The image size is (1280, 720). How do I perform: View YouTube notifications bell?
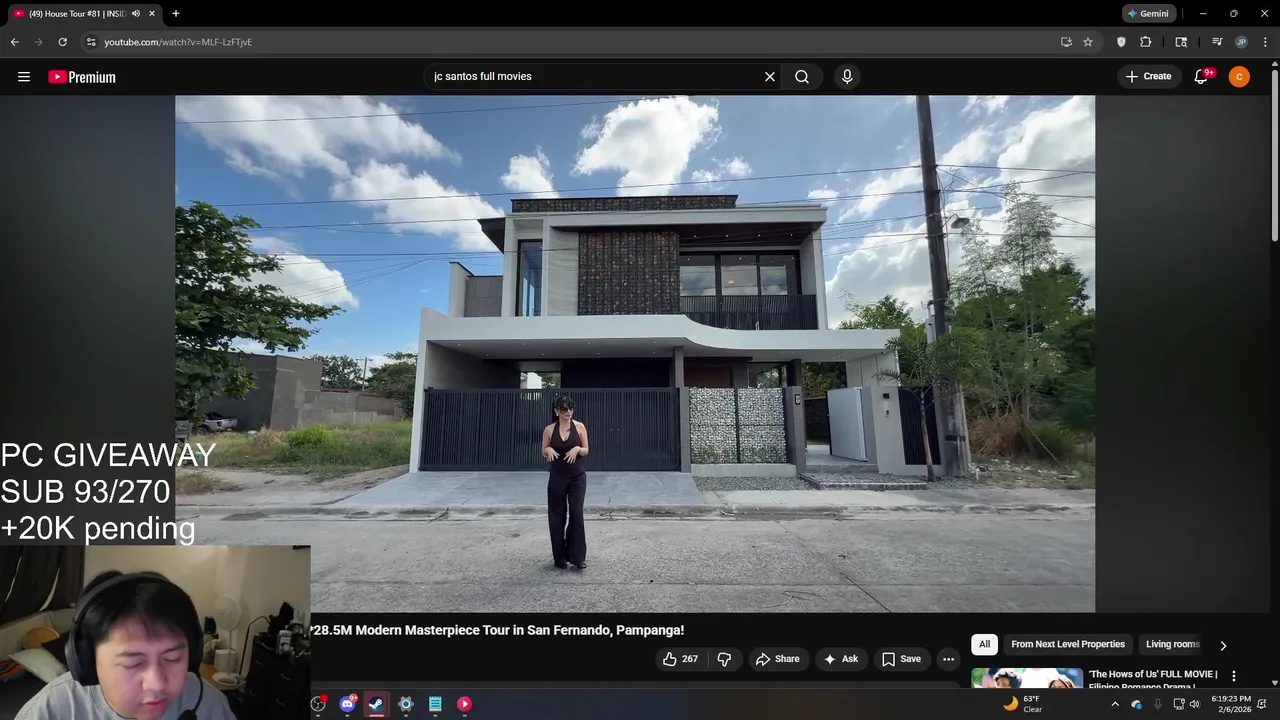tap(1201, 77)
